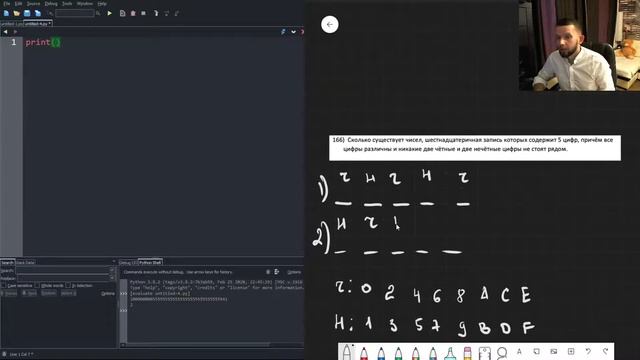The width and height of the screenshot is (640, 360).
Task: Click the Previous search button
Action: click(x=9, y=293)
